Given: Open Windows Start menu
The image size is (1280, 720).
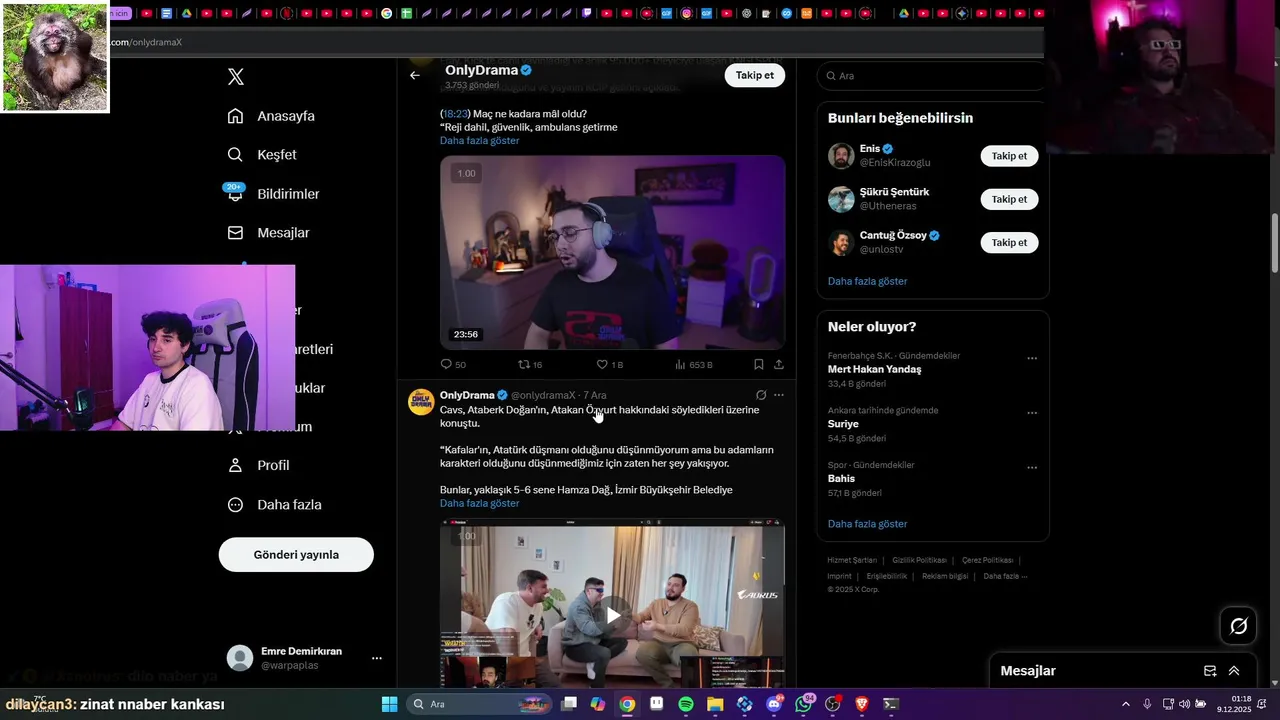Looking at the screenshot, I should click(x=389, y=704).
